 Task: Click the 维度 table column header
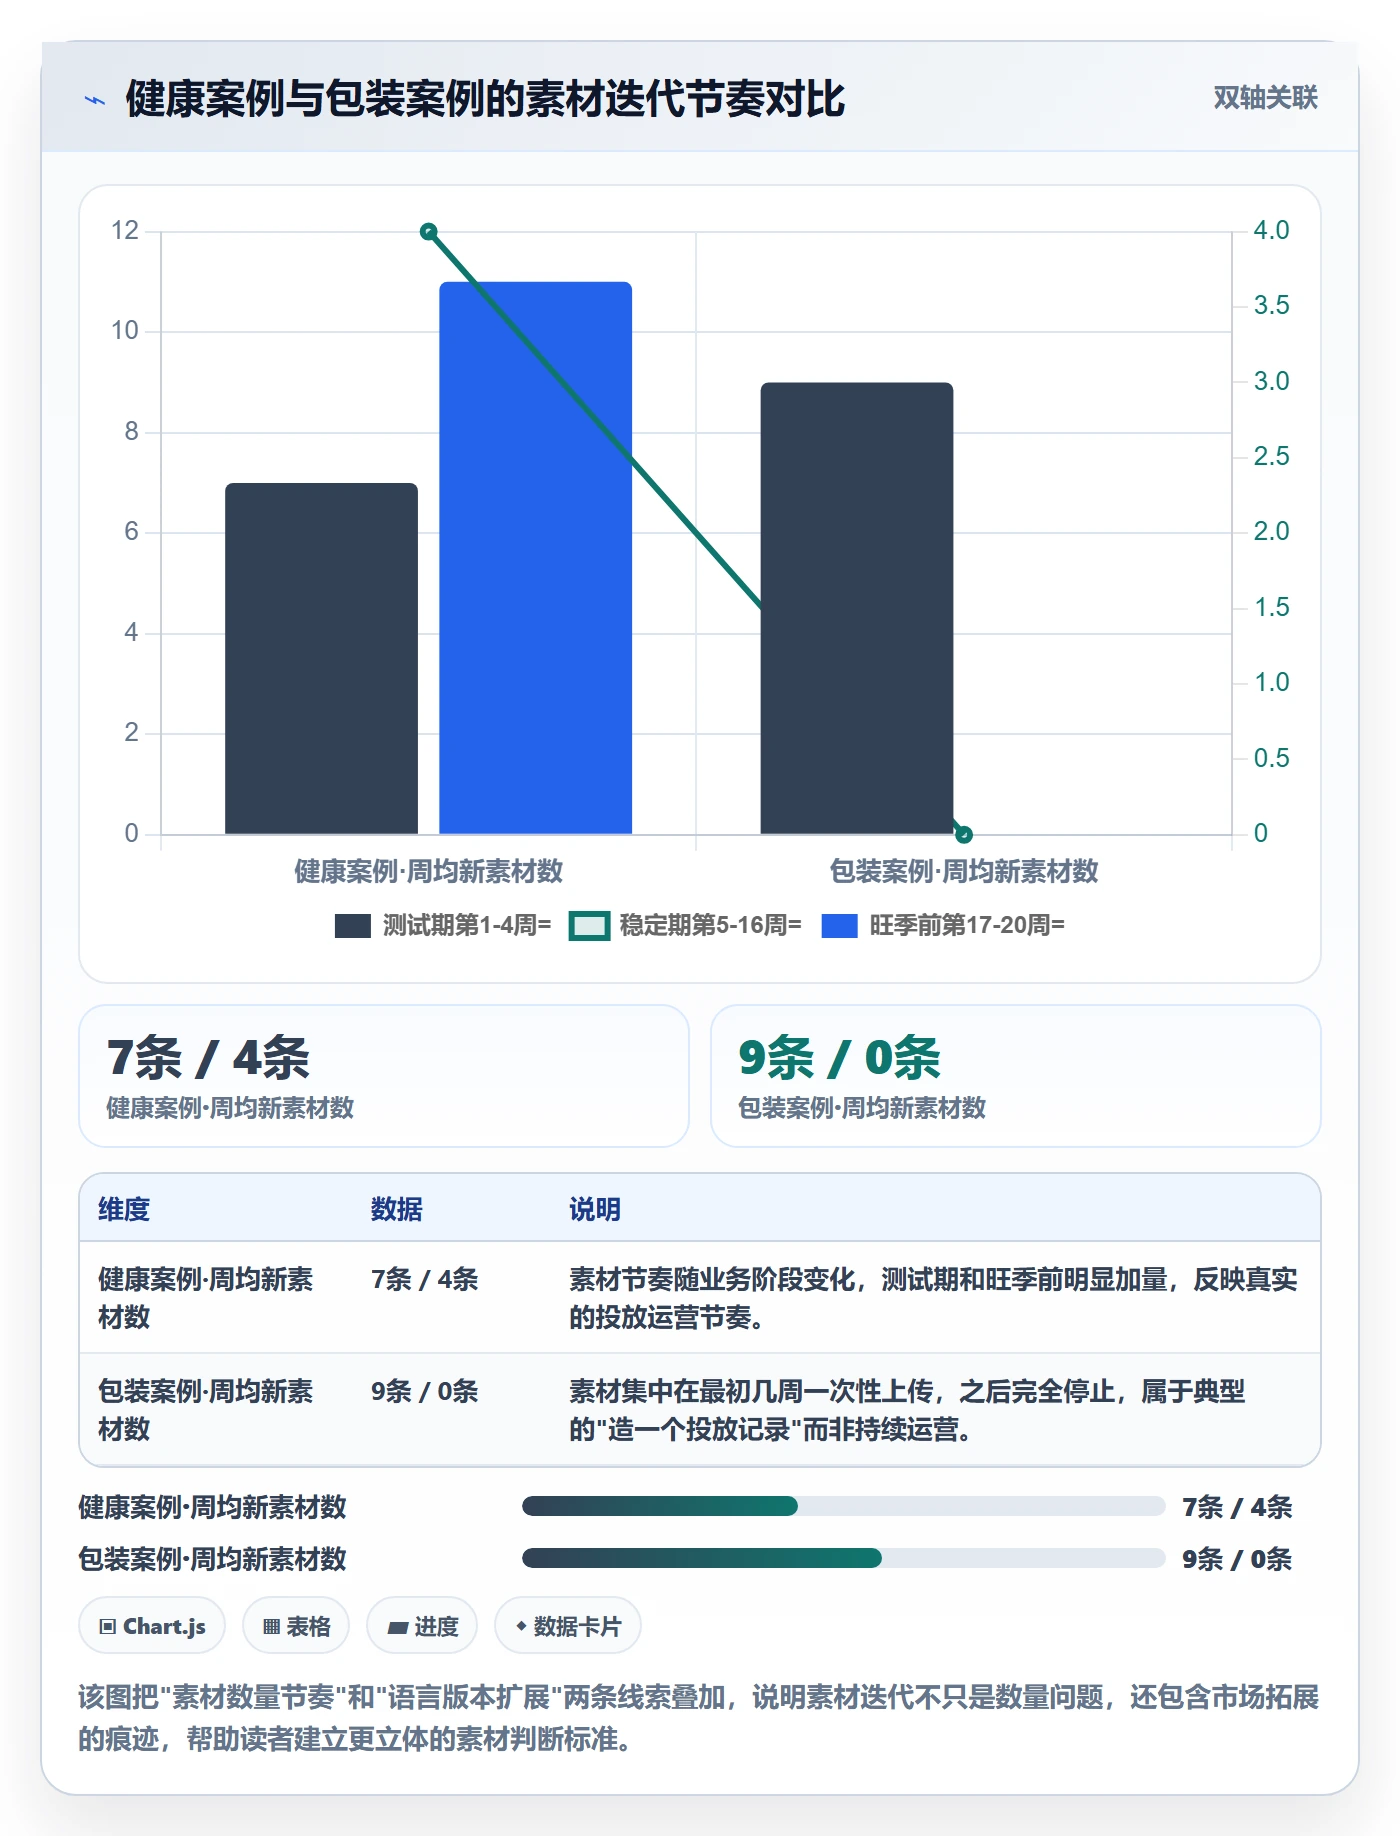(x=124, y=1209)
